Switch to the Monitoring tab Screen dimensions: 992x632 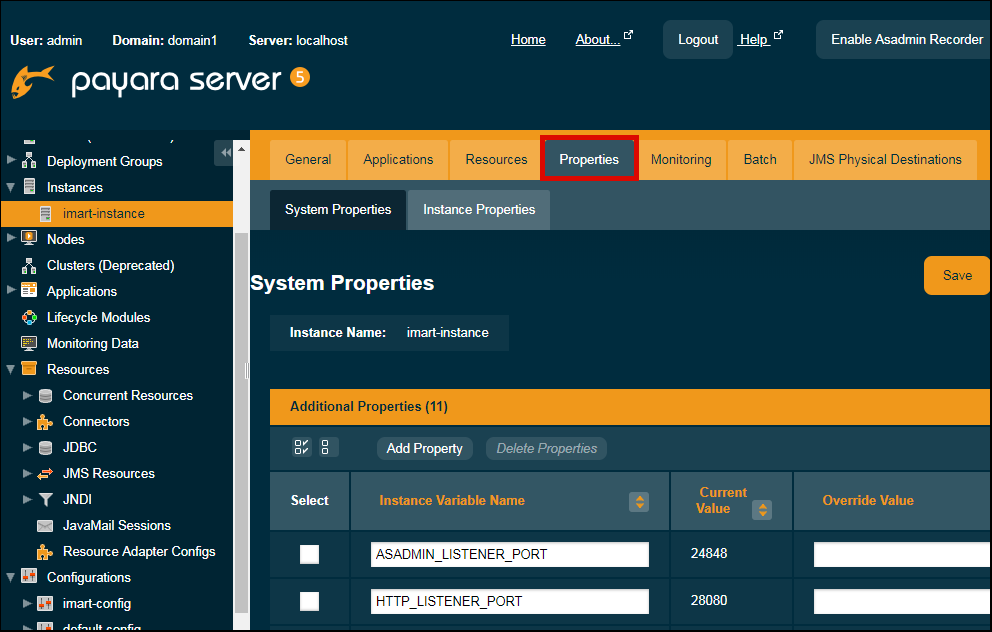coord(681,159)
